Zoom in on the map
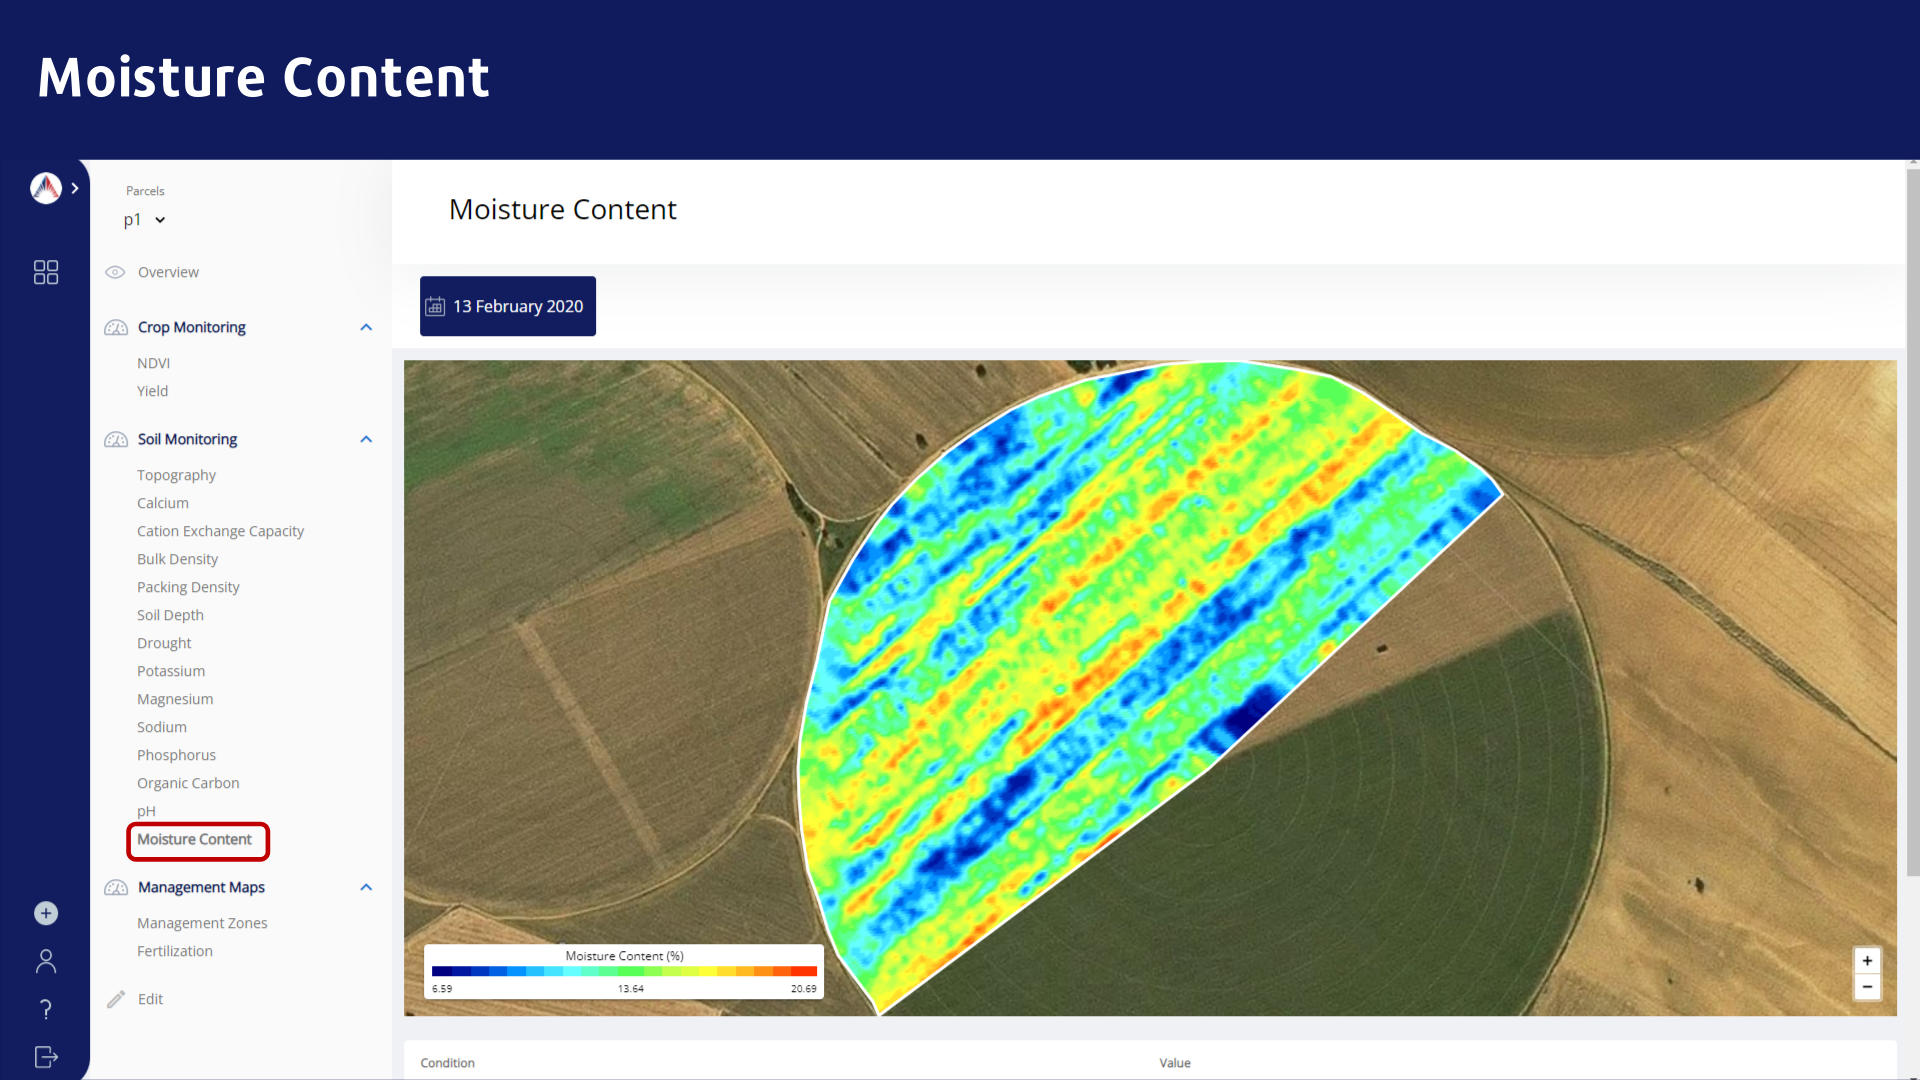 [1867, 961]
